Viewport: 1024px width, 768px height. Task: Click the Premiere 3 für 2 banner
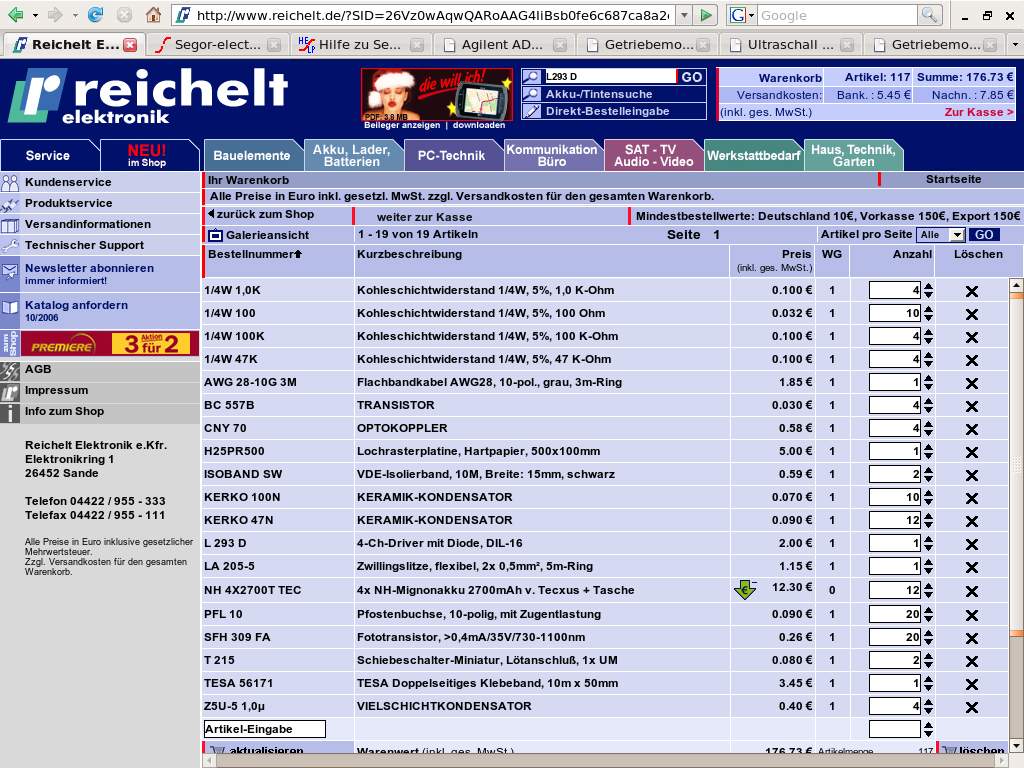coord(110,344)
